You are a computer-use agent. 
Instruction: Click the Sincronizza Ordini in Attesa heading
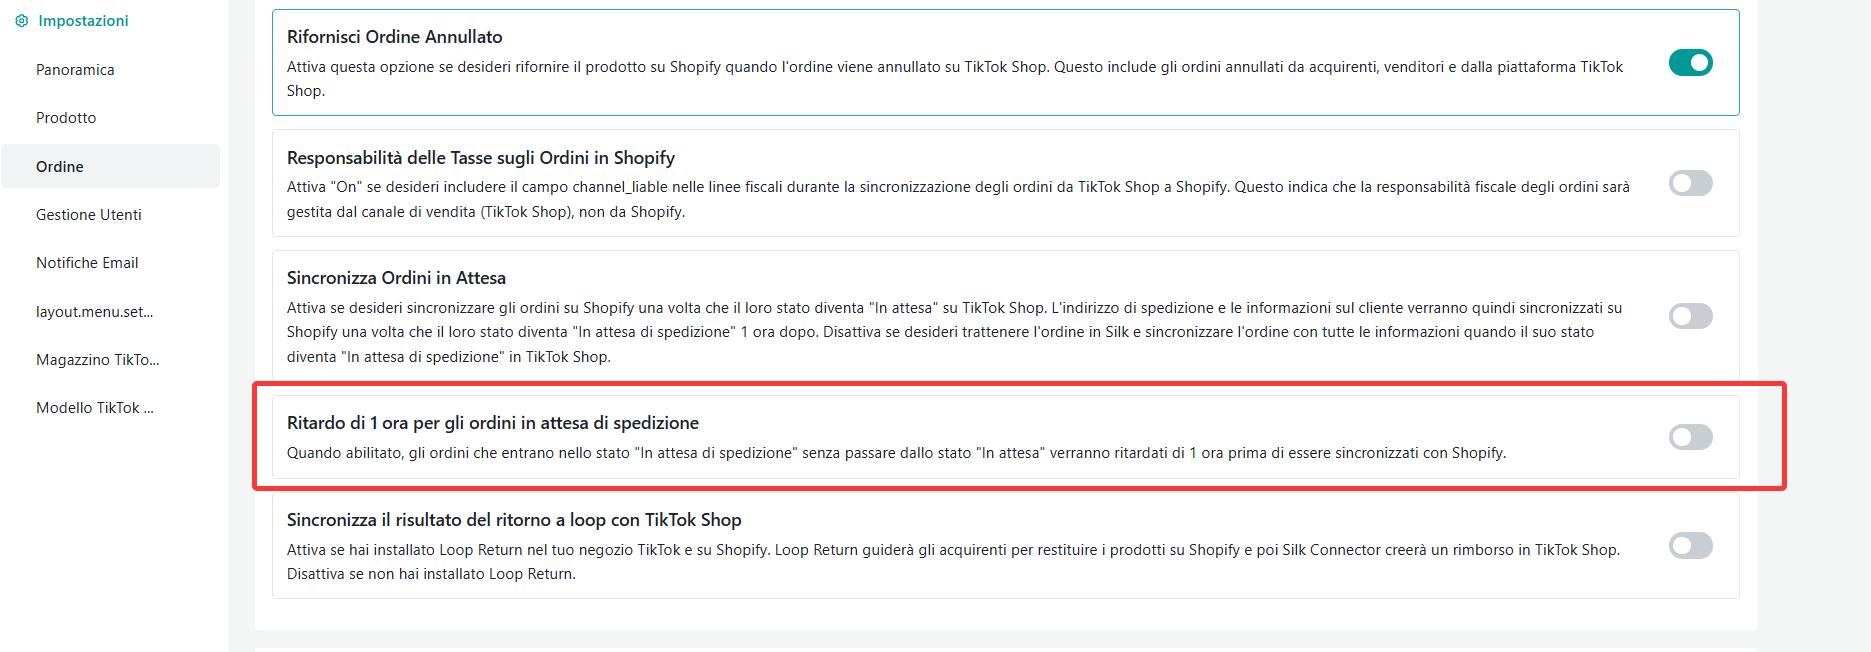point(396,278)
